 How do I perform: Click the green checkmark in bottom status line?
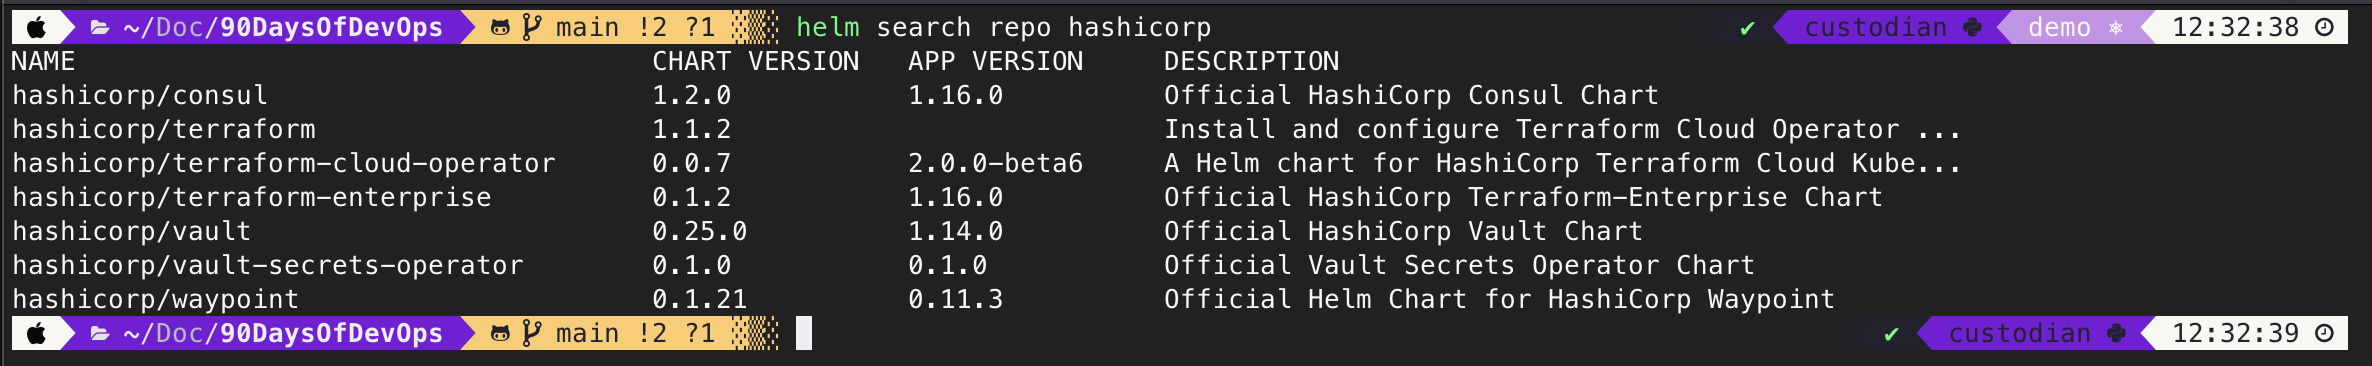1892,334
